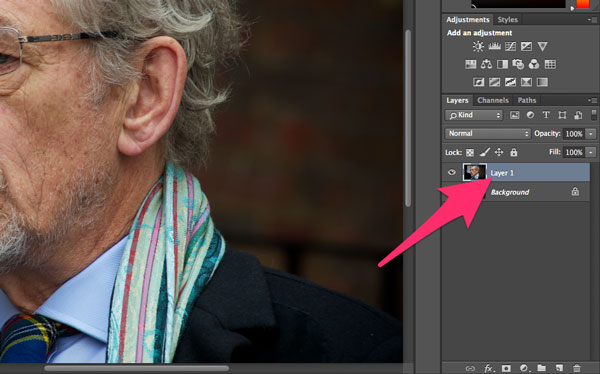600x374 pixels.
Task: Add a Brightness/Contrast adjustment
Action: pyautogui.click(x=478, y=46)
